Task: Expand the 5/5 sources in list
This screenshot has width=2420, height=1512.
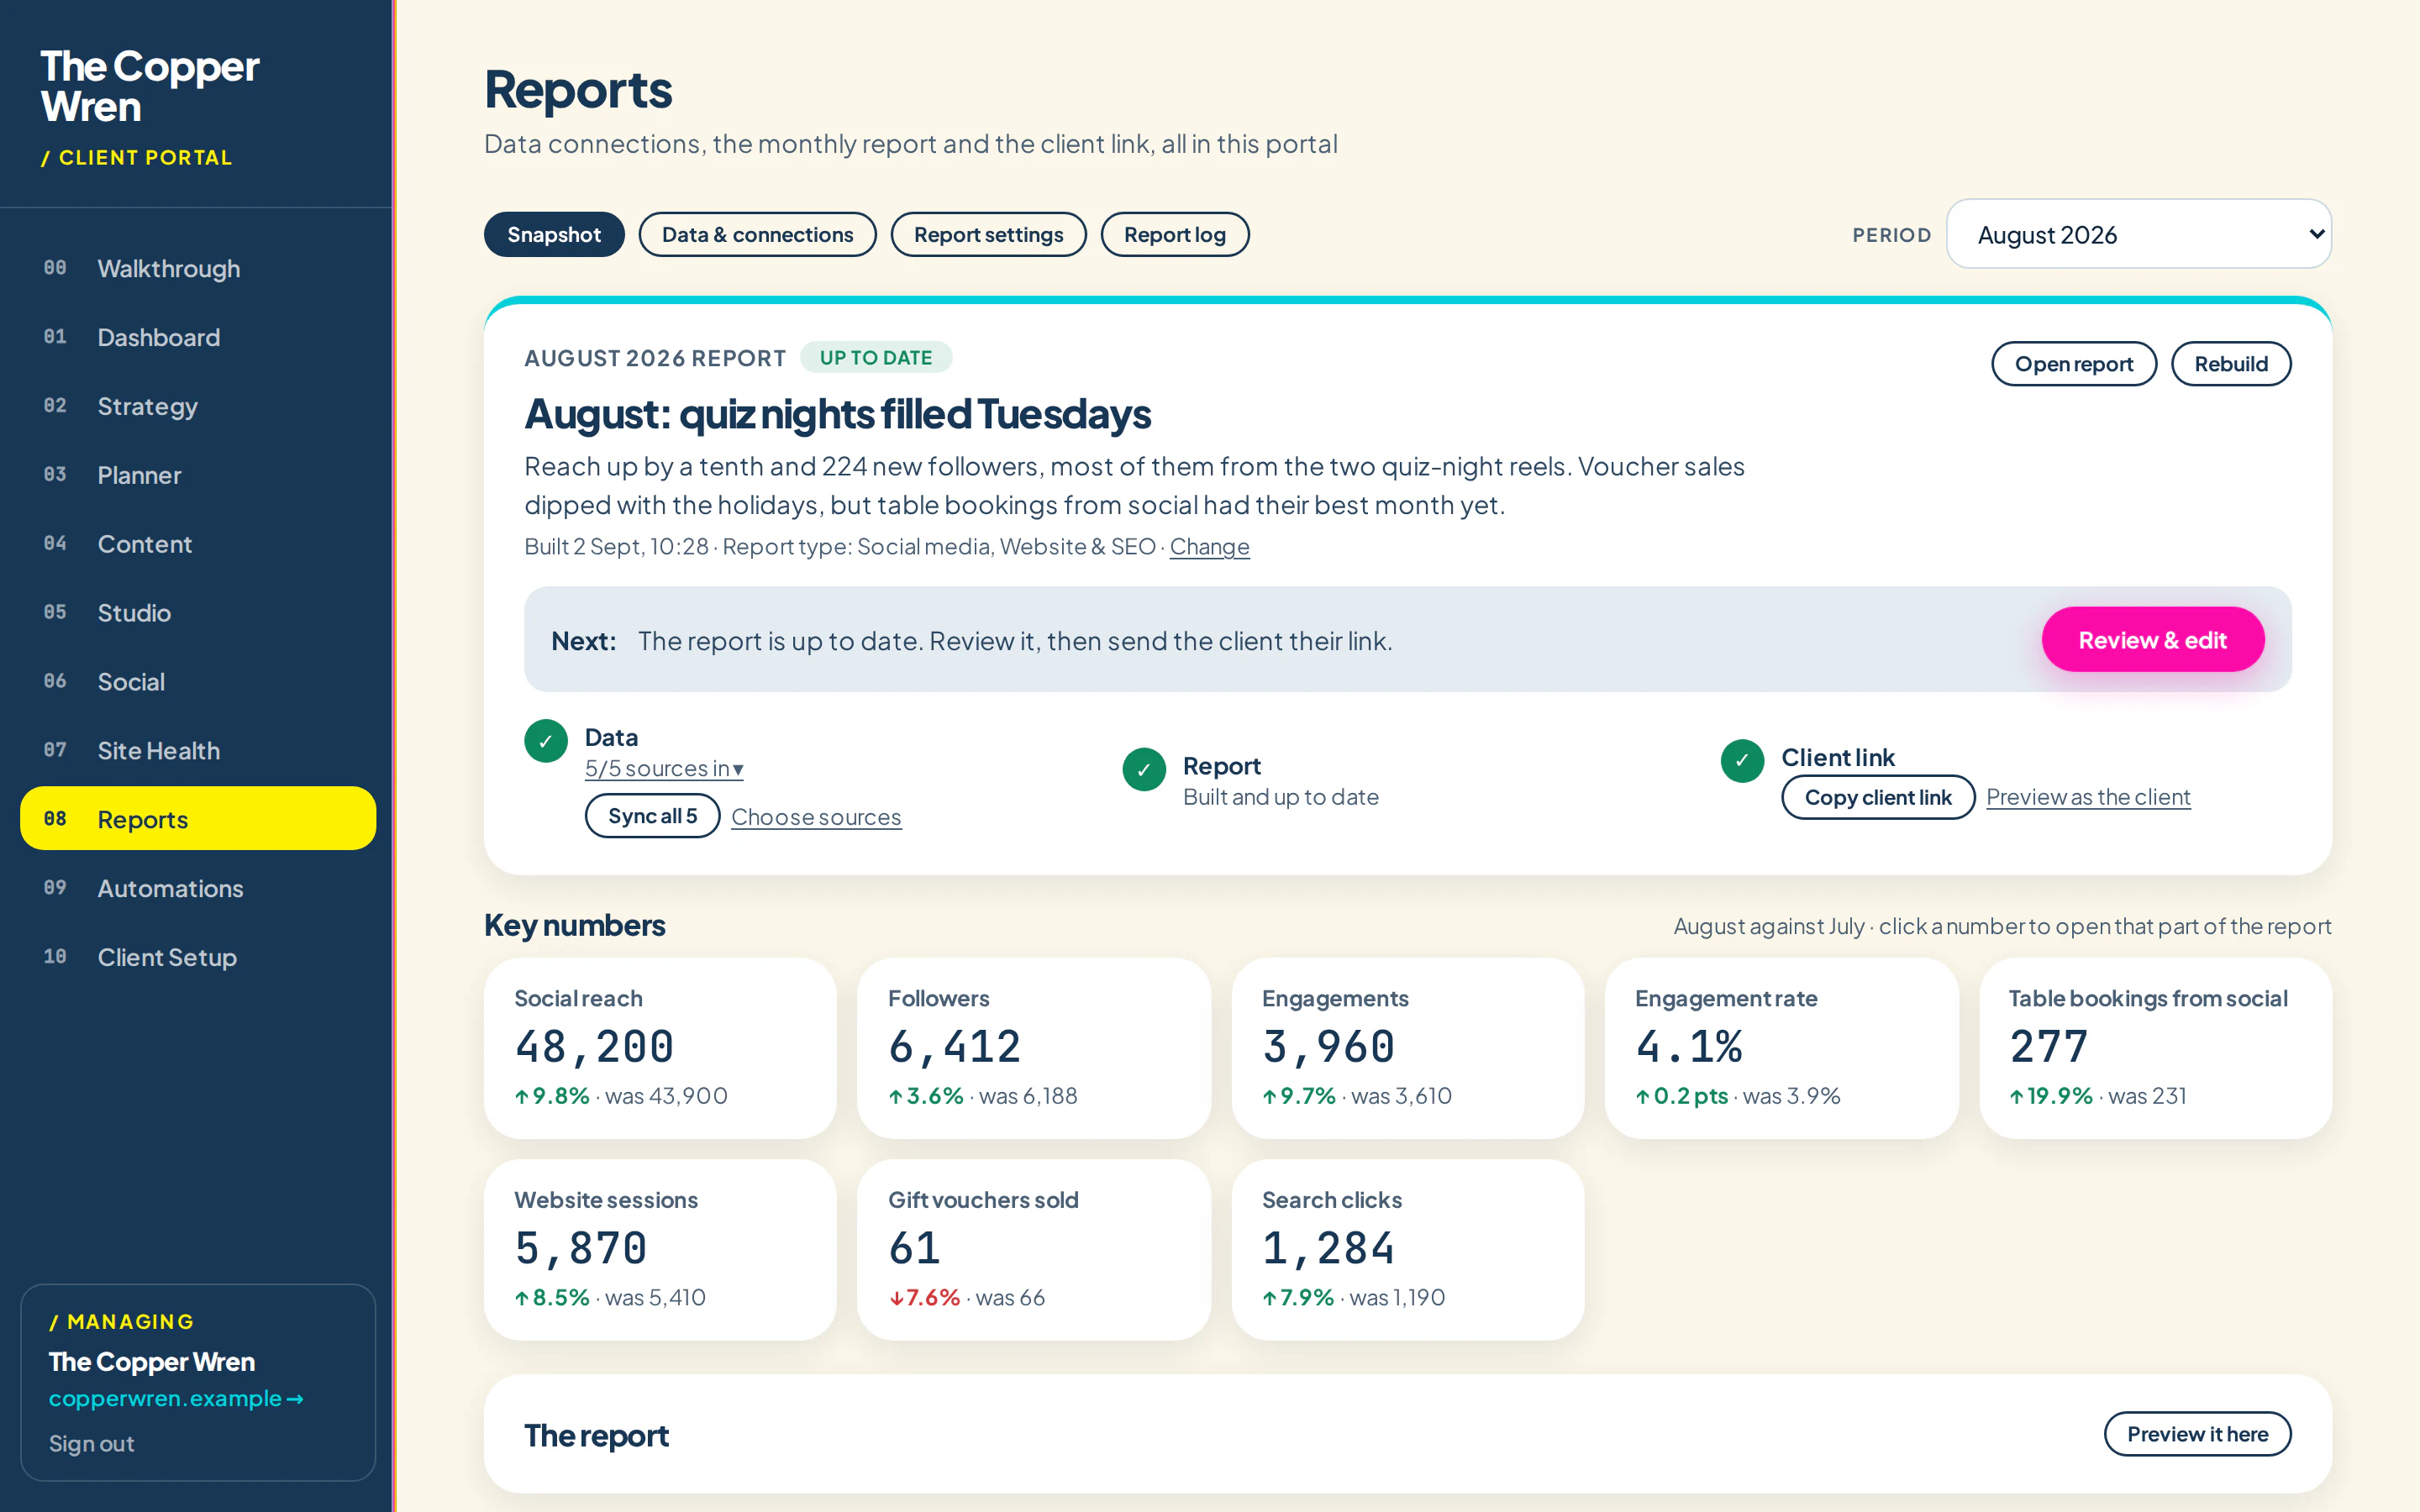Action: 664,768
